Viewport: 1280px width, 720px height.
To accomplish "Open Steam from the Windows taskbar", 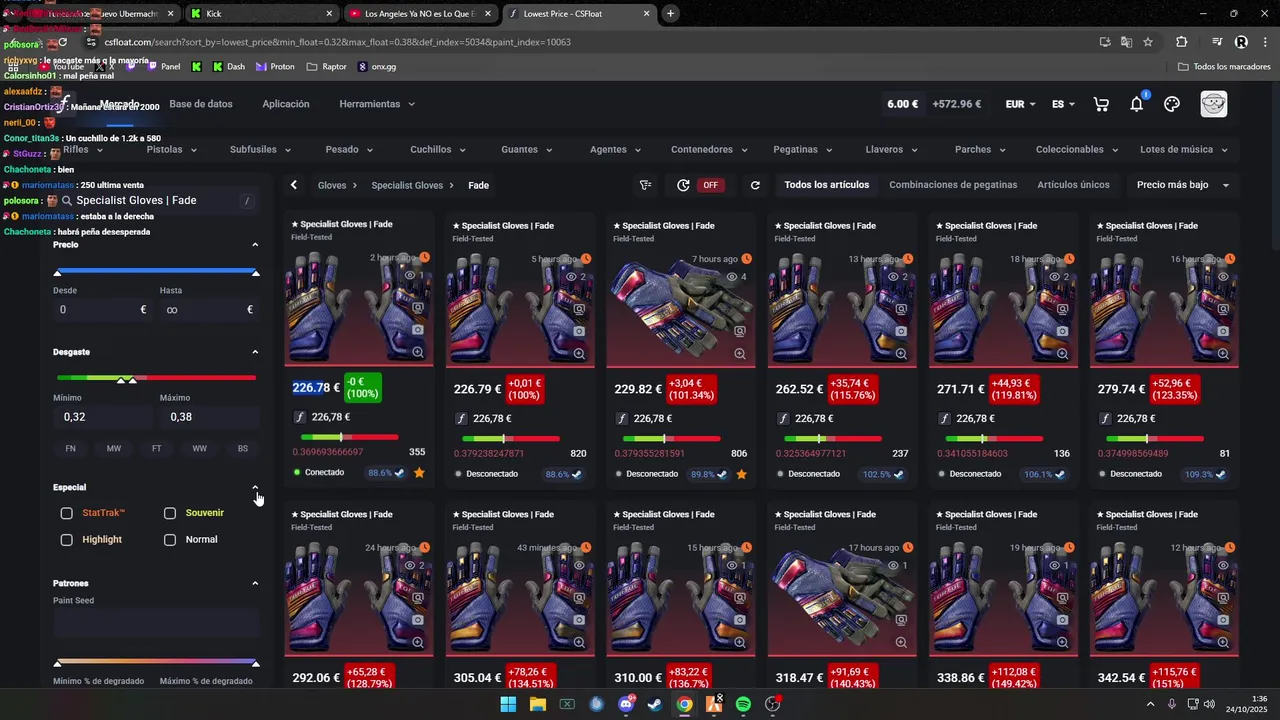I will pos(654,704).
